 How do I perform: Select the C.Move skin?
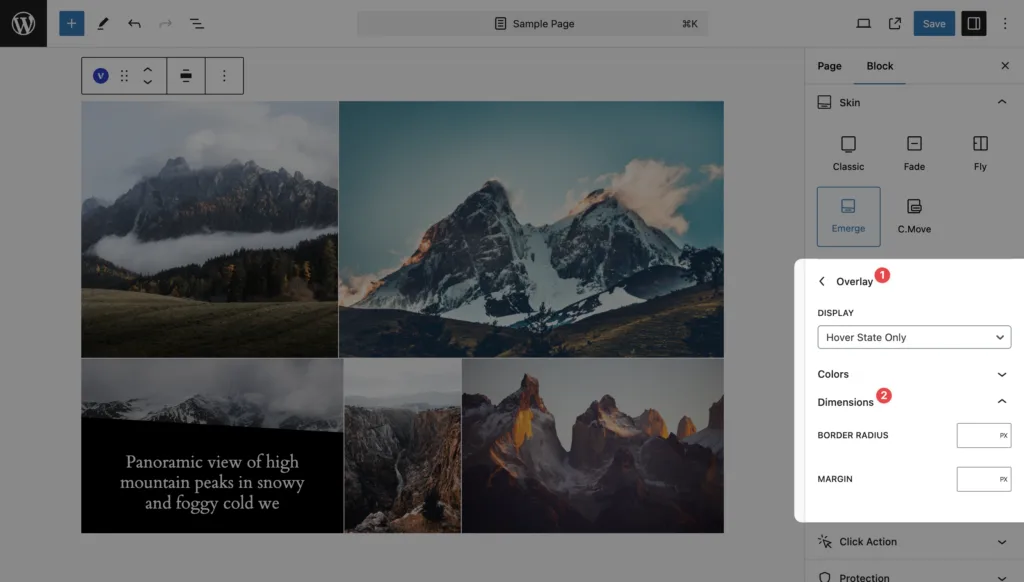pyautogui.click(x=914, y=216)
